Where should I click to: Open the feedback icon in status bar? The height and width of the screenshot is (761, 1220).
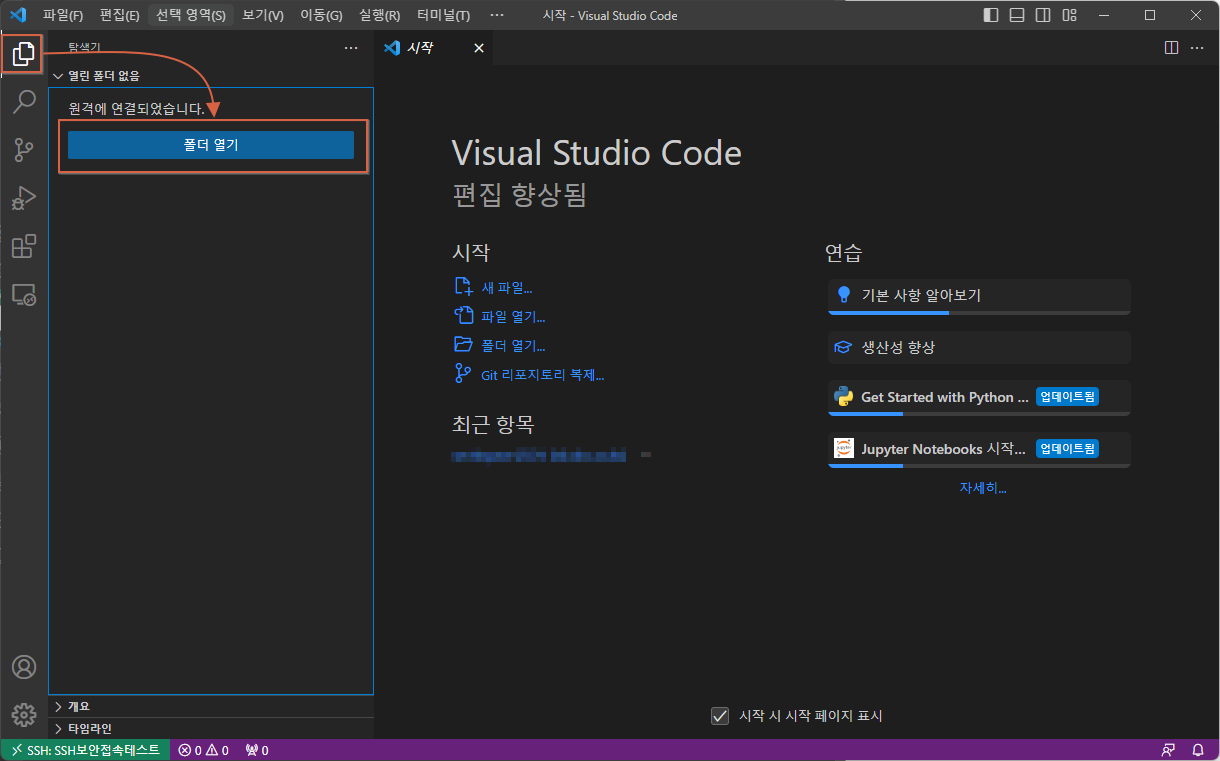pyautogui.click(x=1168, y=750)
